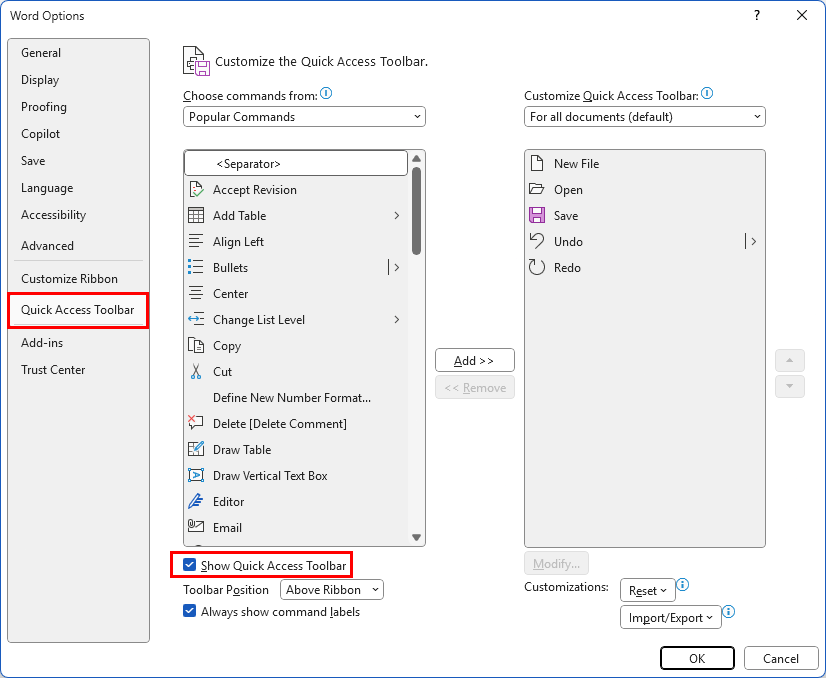The width and height of the screenshot is (826, 678).
Task: Click the Open folder icon in toolbar list
Action: click(537, 189)
